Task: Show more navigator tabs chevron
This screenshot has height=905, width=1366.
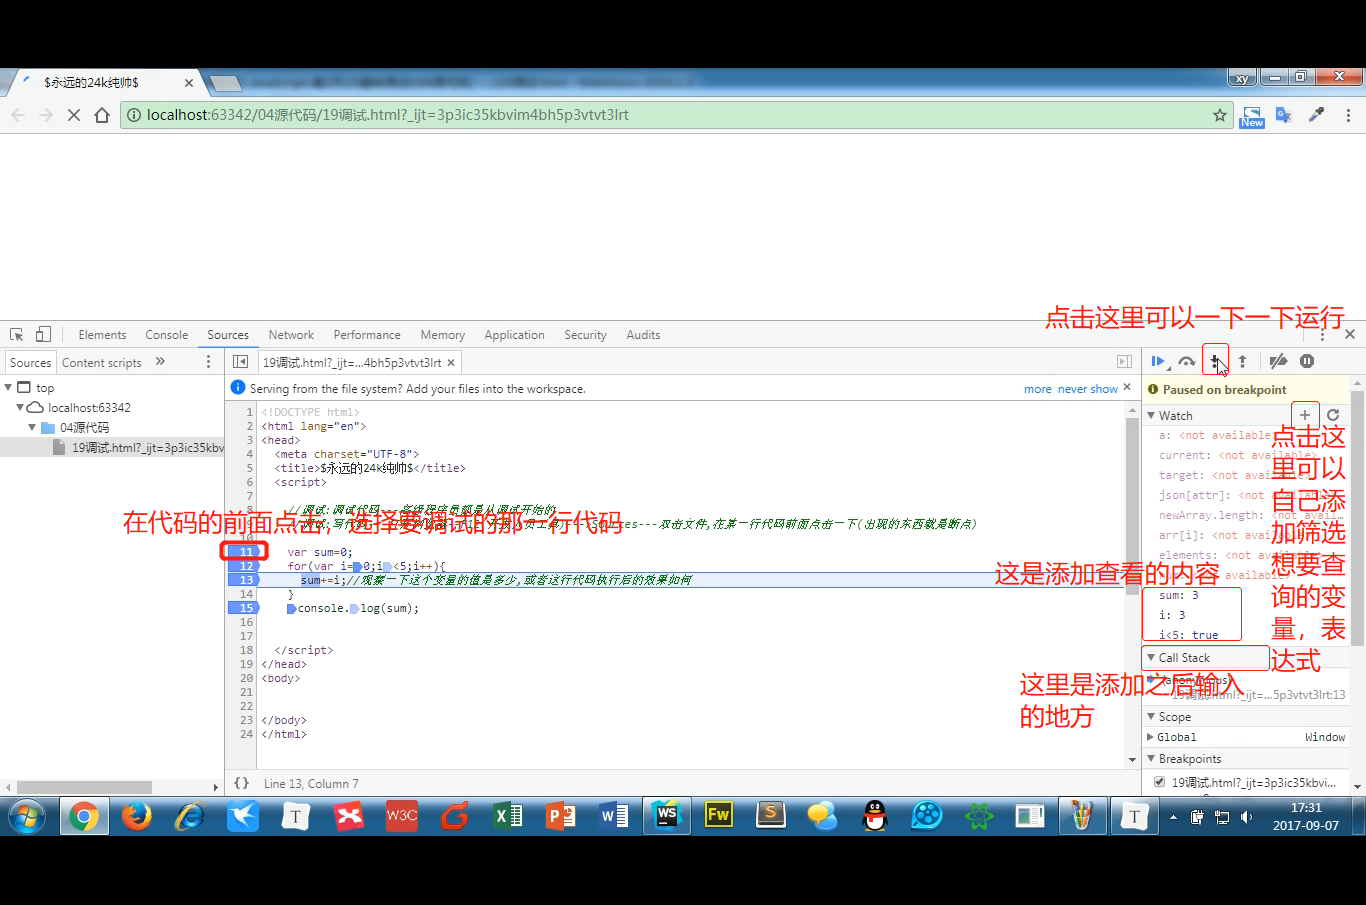Action: point(160,362)
